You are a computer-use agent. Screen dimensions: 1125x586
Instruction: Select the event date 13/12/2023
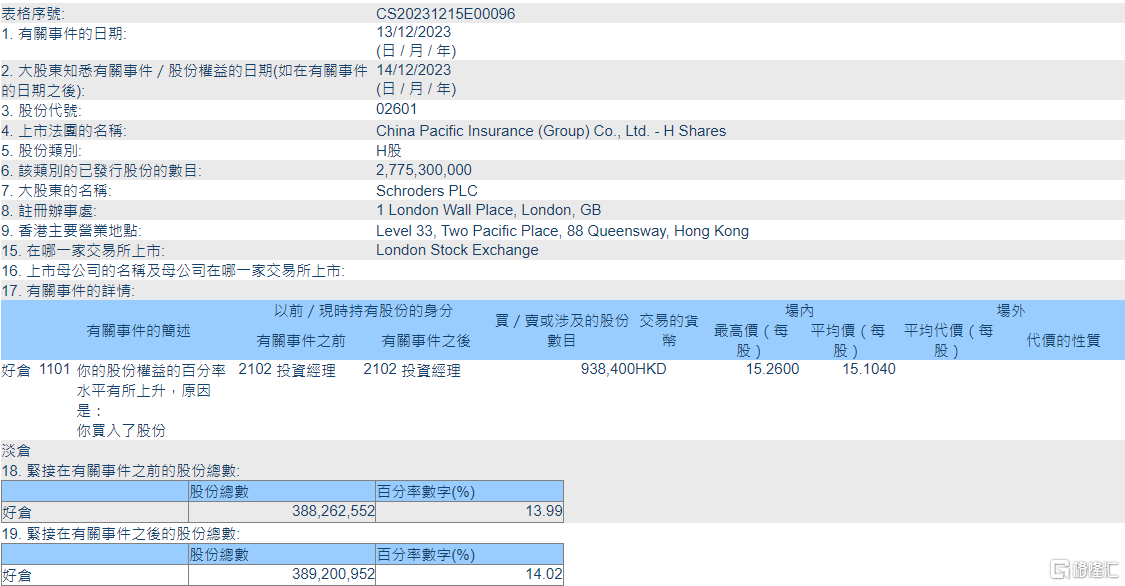coord(412,31)
